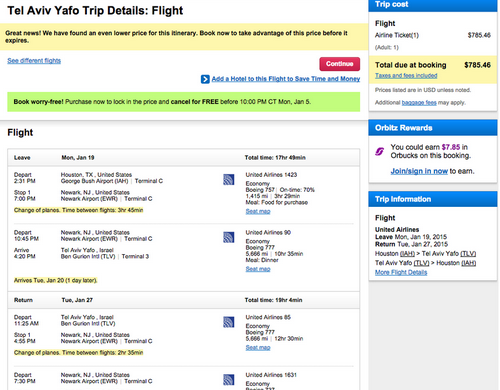The width and height of the screenshot is (500, 390).
Task: Open Seat map for United Airlines 1423
Action: (x=258, y=211)
